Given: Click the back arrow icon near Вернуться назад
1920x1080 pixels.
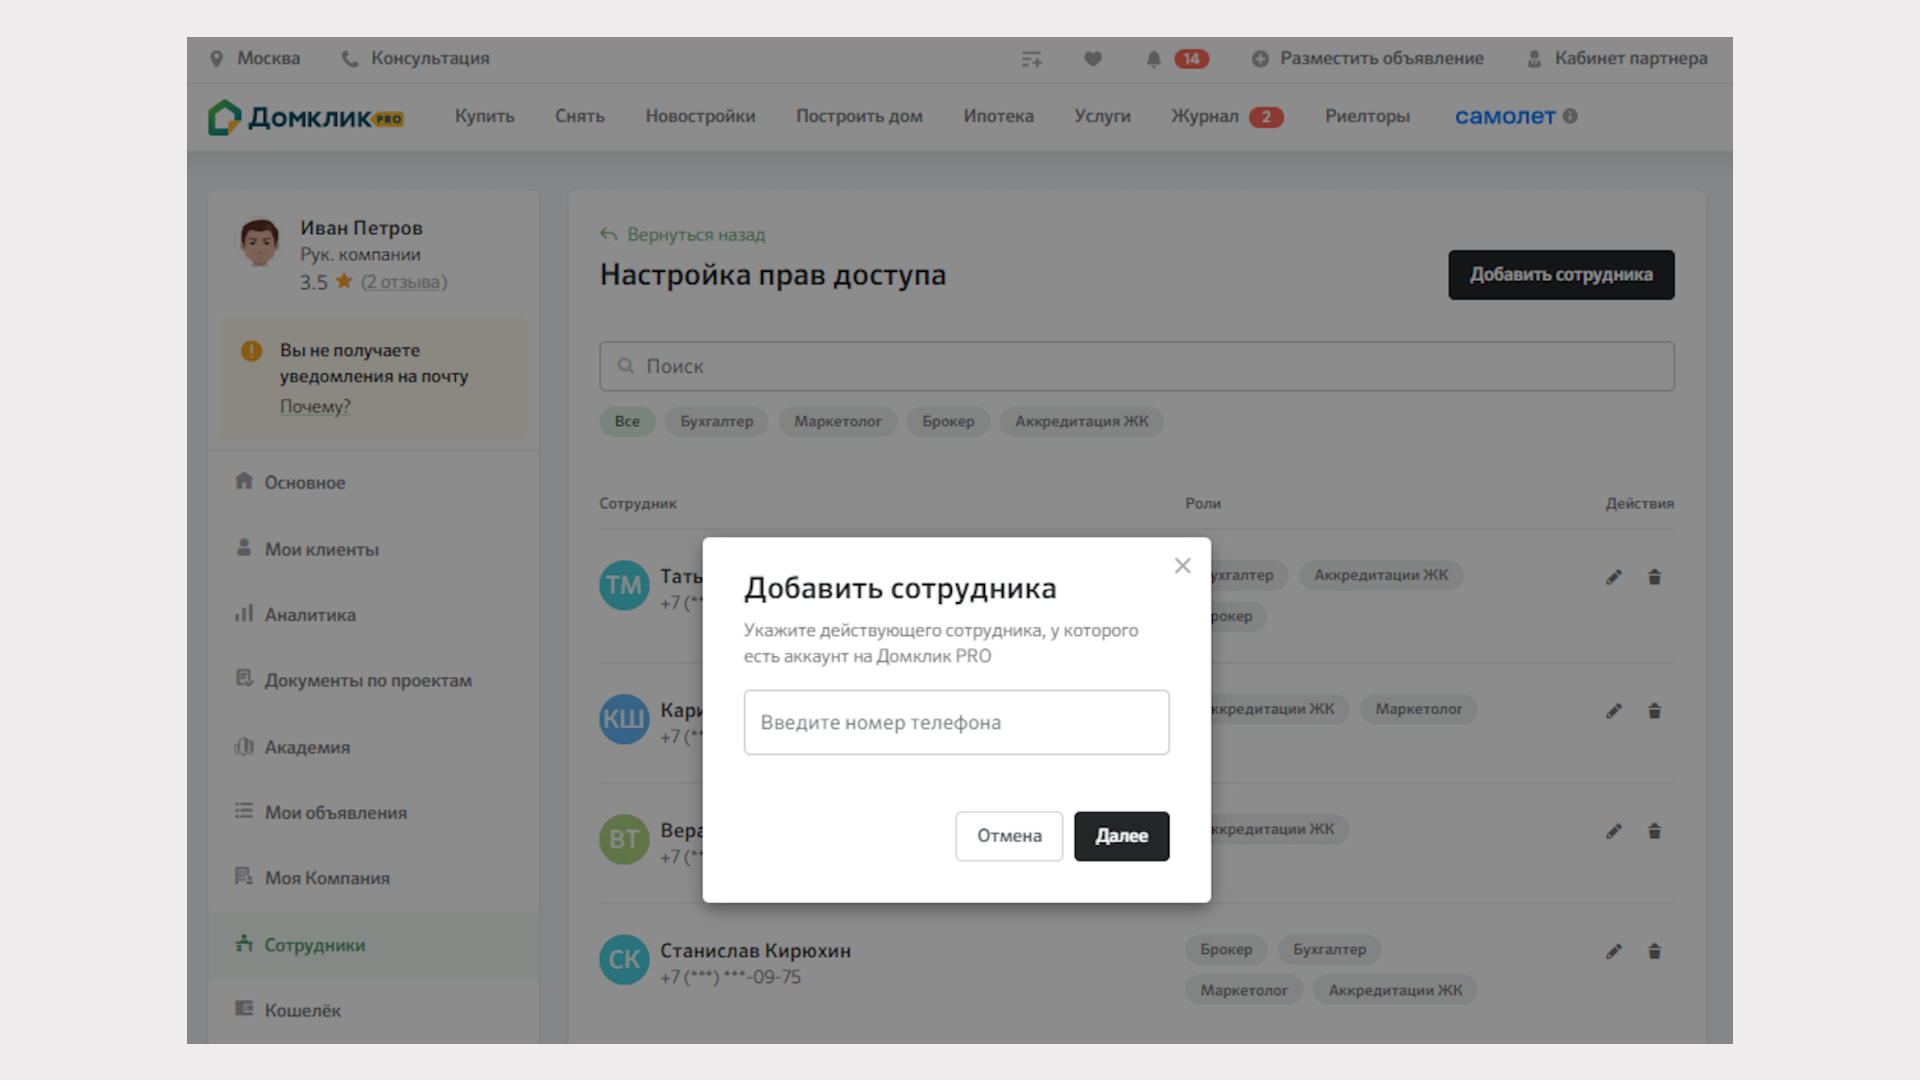Looking at the screenshot, I should pyautogui.click(x=608, y=235).
